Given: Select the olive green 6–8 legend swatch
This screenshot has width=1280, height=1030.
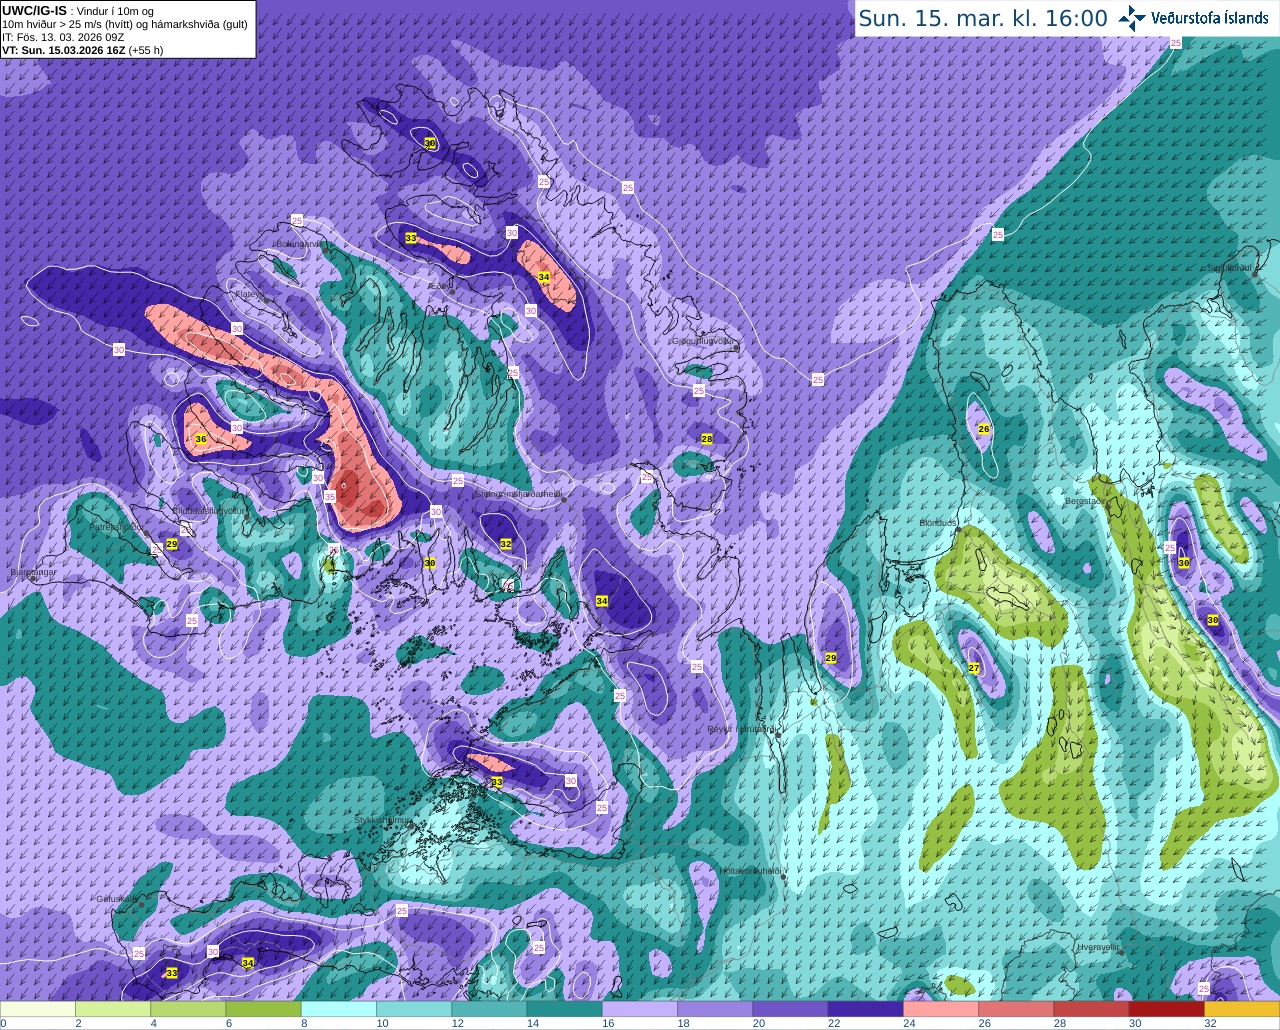Looking at the screenshot, I should click(263, 1009).
